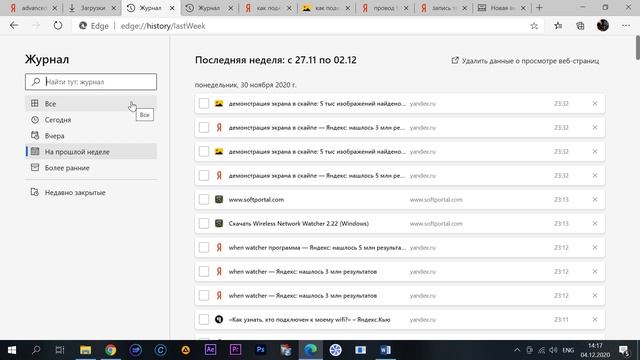Open the notification center icon
640x360 pixels.
pos(624,350)
